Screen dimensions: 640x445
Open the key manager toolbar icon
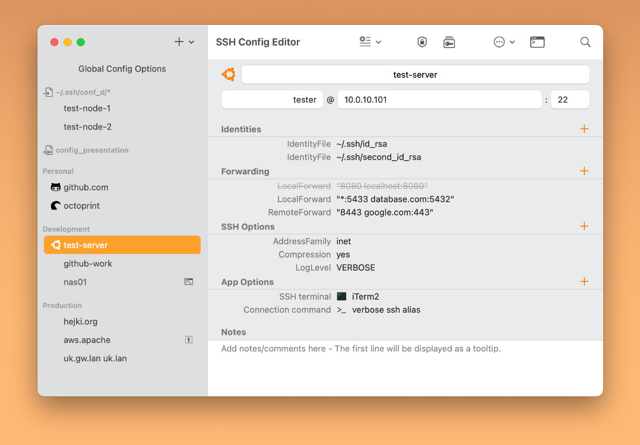point(449,42)
